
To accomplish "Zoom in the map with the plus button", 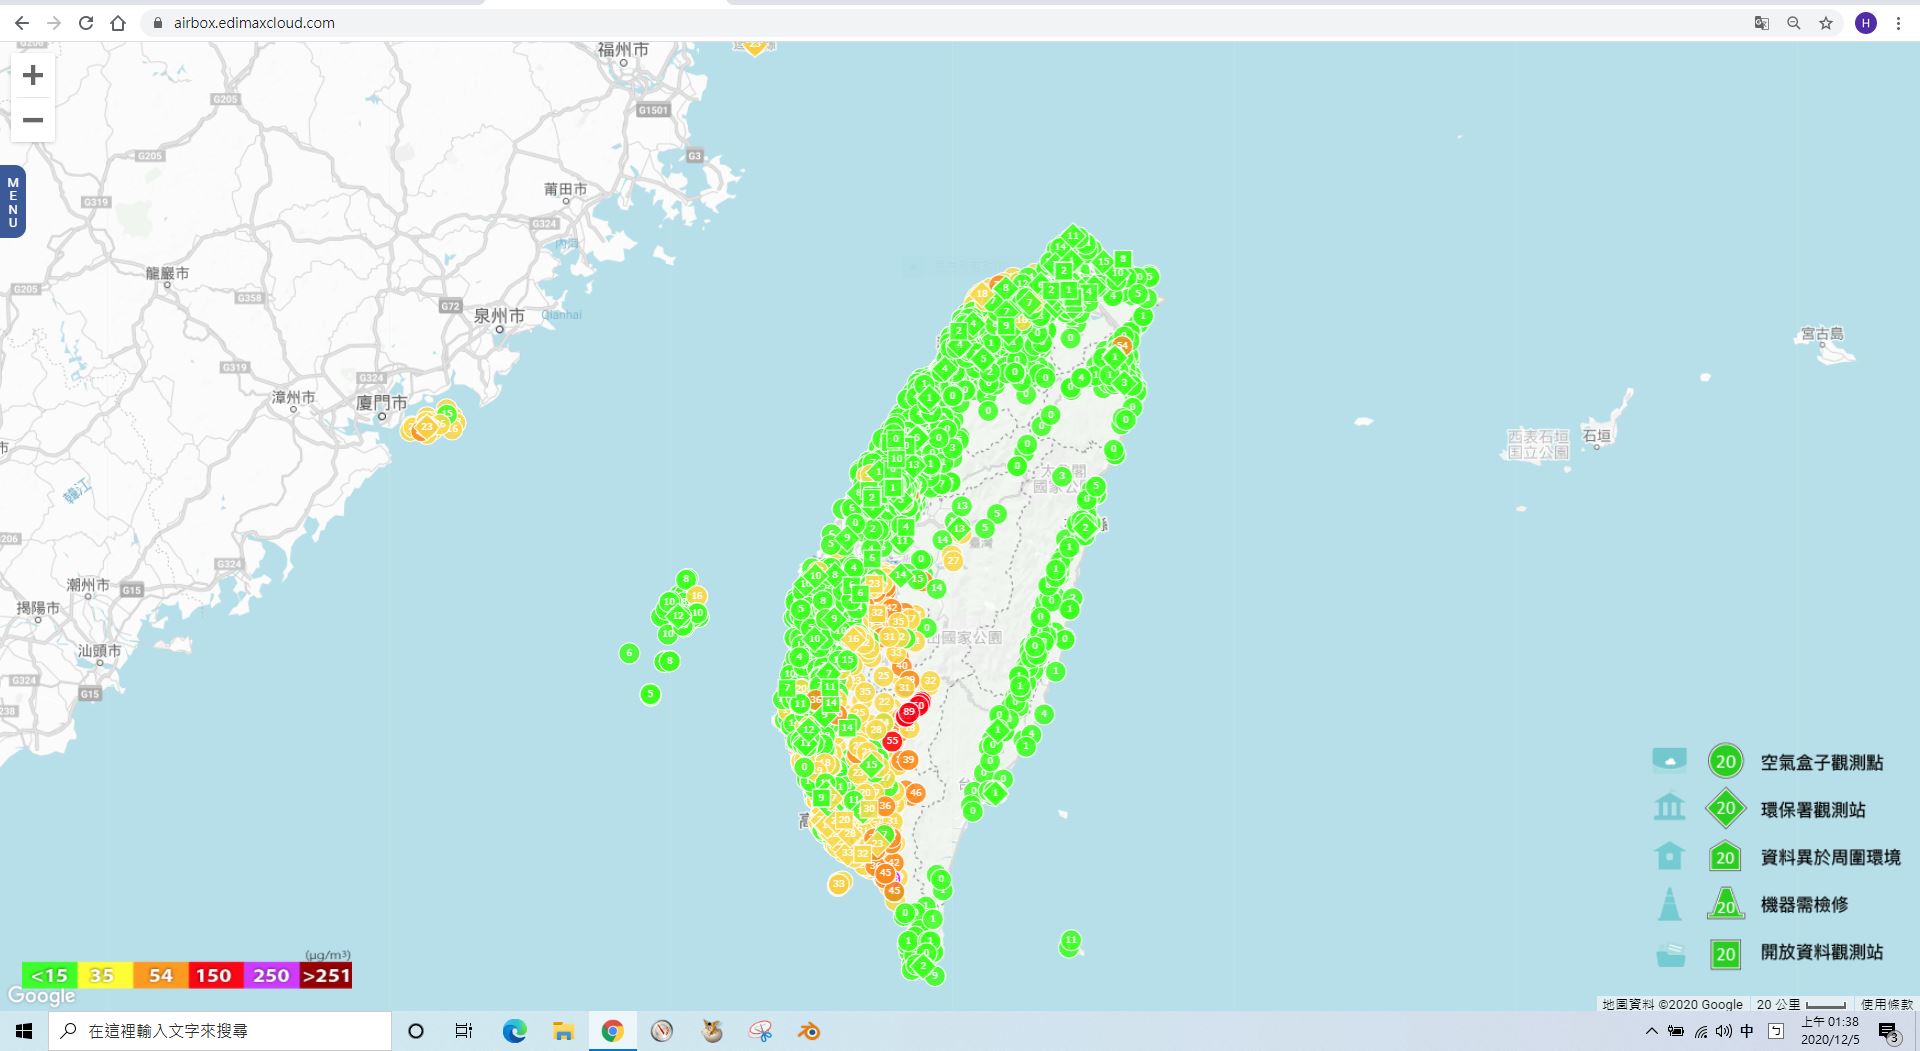I will pos(33,75).
